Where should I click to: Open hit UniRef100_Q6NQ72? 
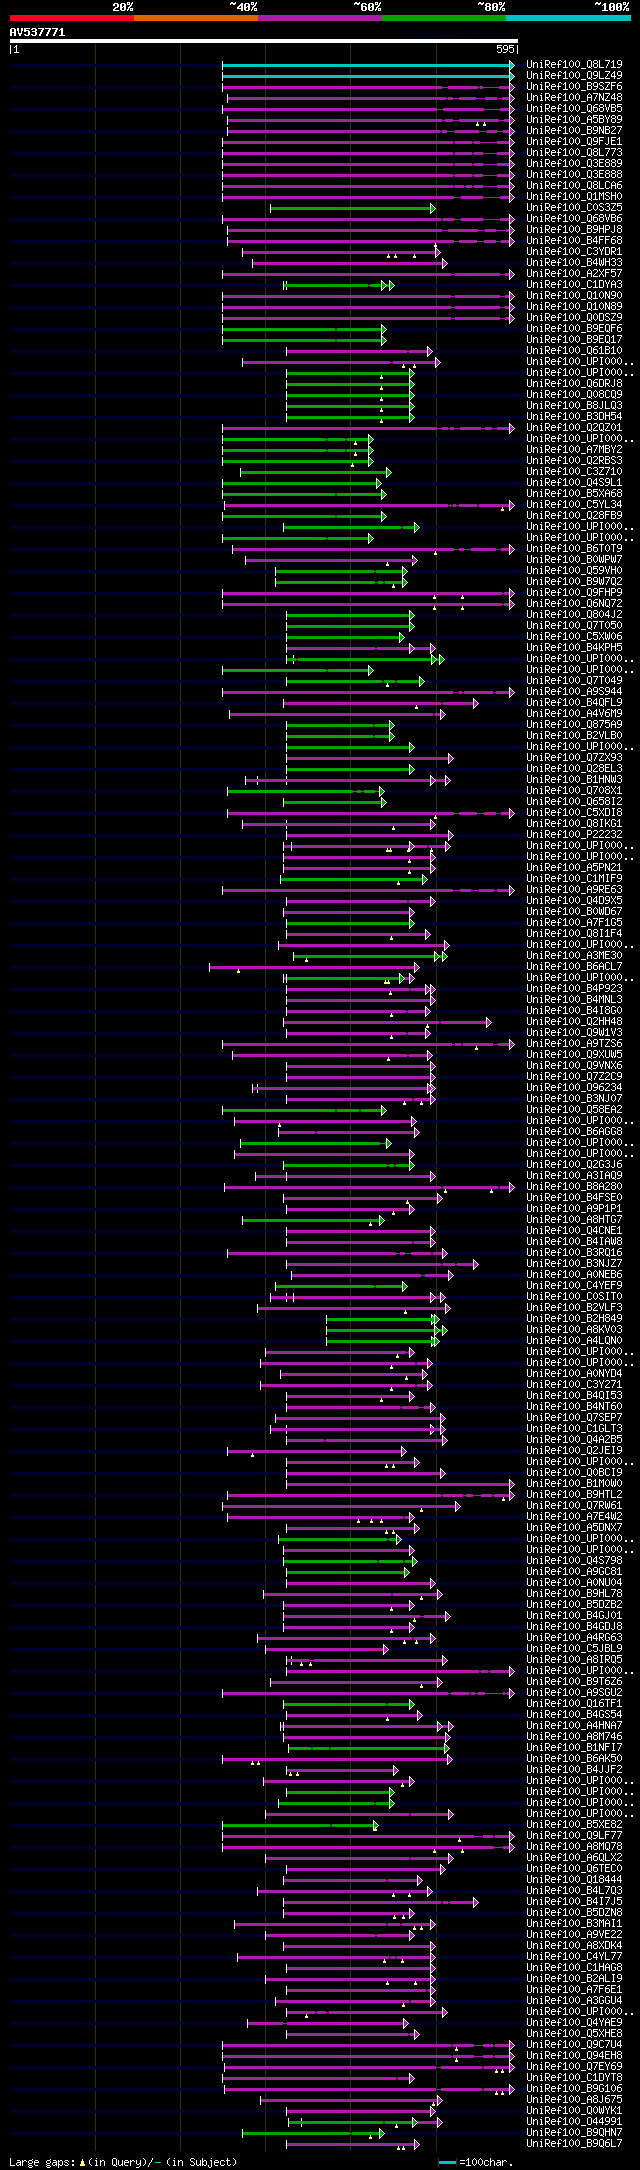tap(574, 604)
